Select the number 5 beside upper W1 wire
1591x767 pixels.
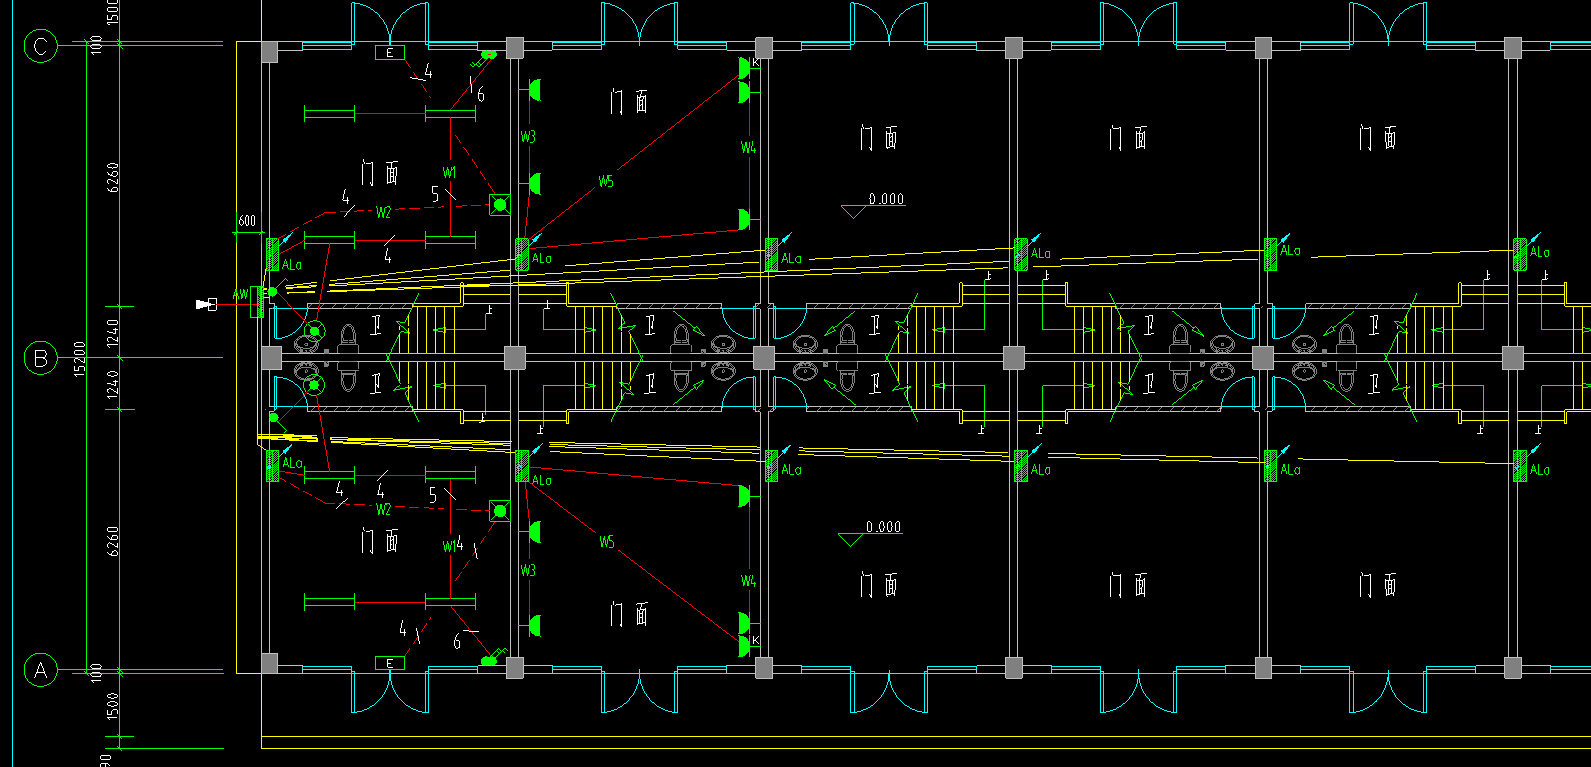coord(435,194)
